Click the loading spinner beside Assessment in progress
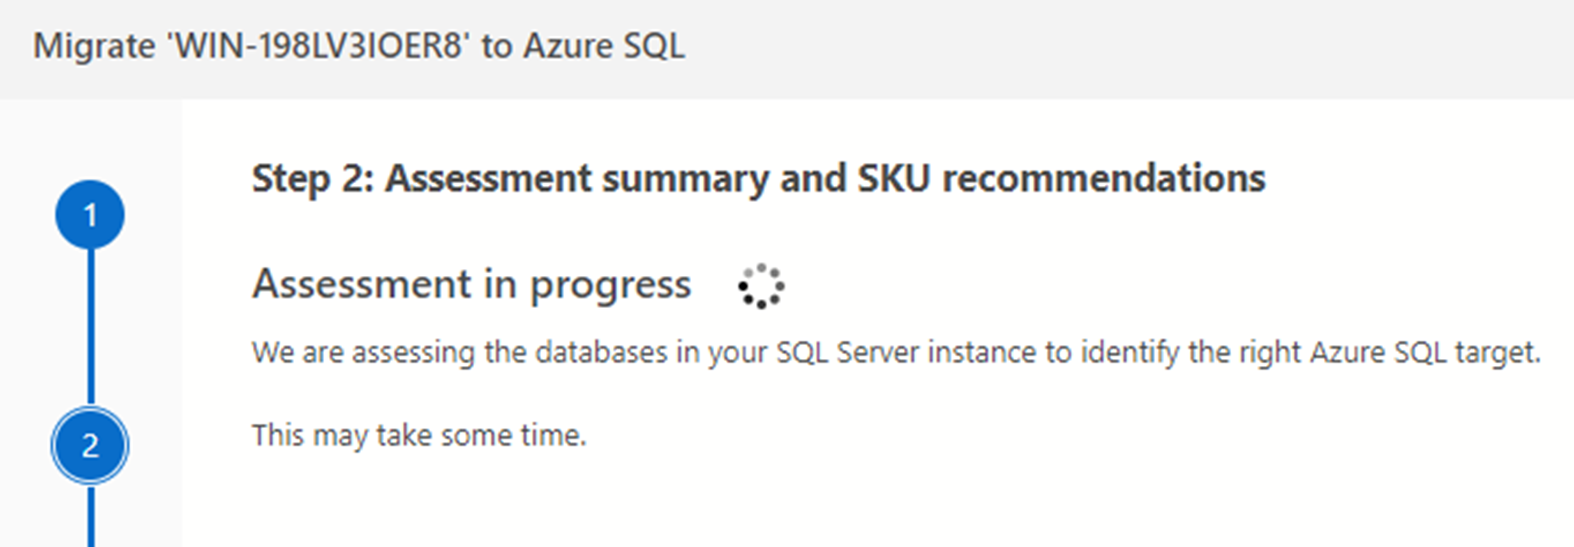 click(x=761, y=286)
